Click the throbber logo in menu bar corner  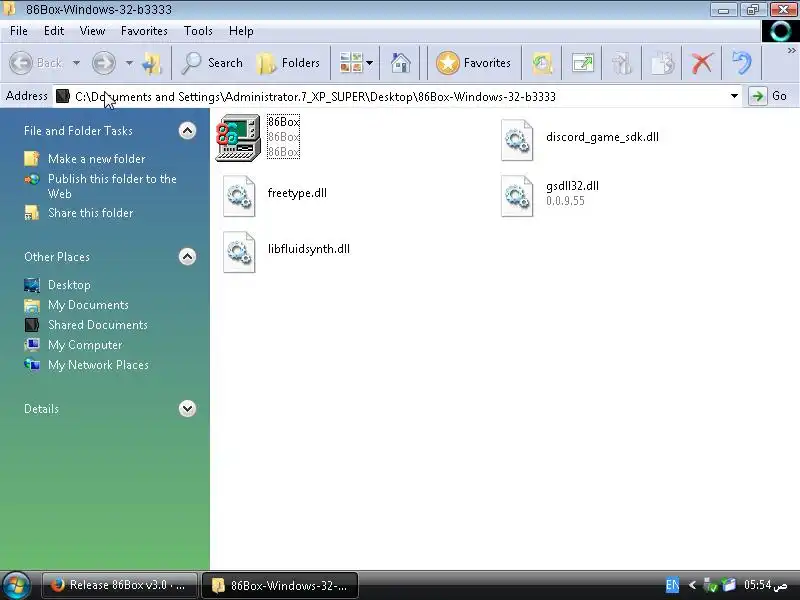(780, 32)
